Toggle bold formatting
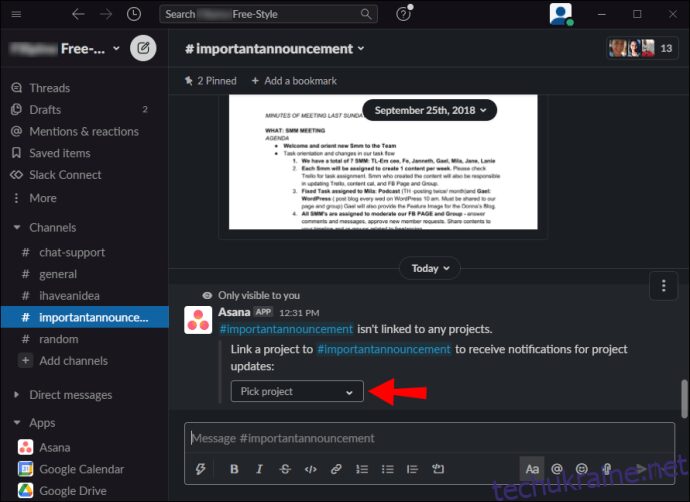This screenshot has height=502, width=690. tap(234, 469)
